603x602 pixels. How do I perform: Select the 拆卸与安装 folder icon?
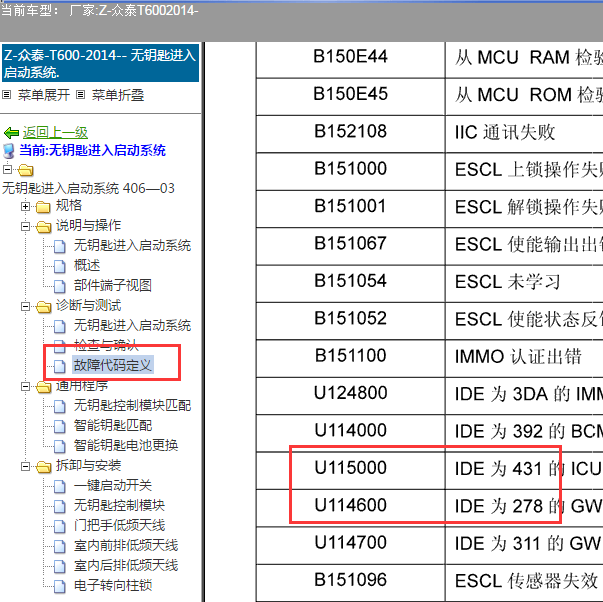click(43, 467)
